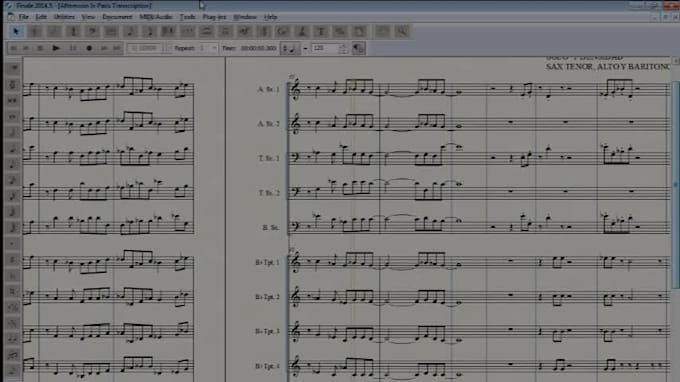Click the playback start measure field
The height and width of the screenshot is (382, 680).
coord(145,48)
